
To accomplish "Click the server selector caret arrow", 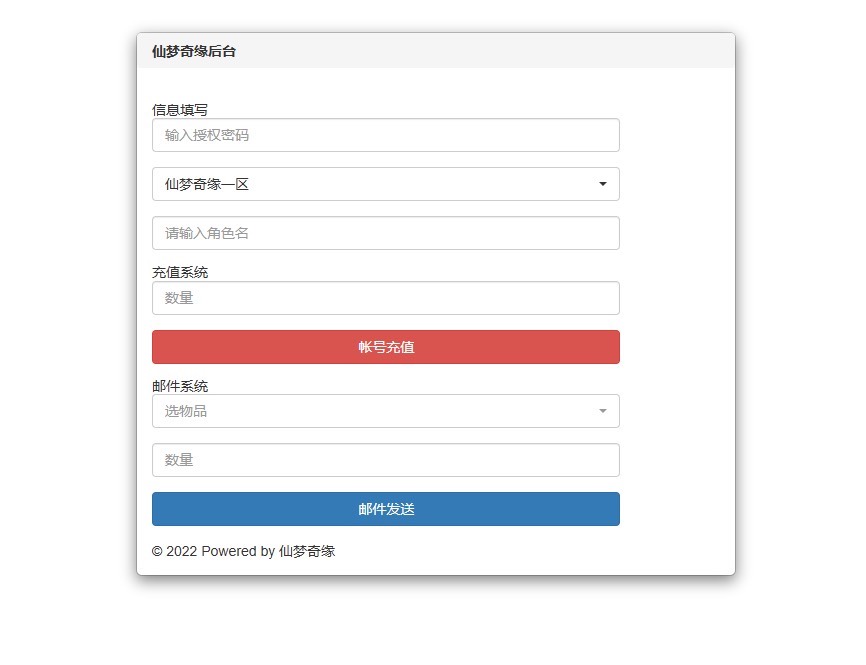I will (603, 184).
